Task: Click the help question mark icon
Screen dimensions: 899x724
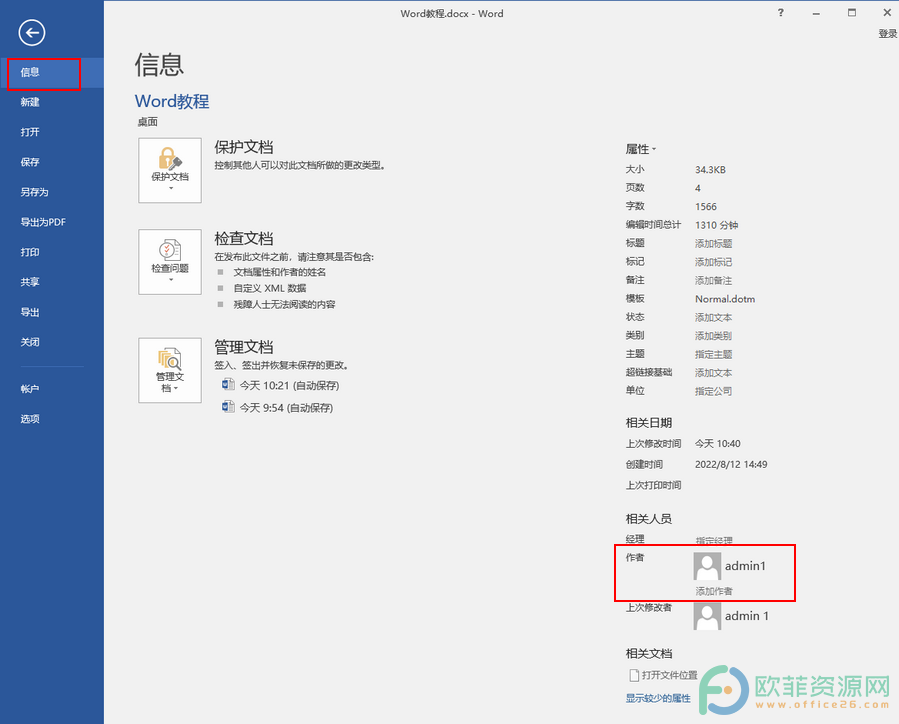Action: tap(780, 13)
